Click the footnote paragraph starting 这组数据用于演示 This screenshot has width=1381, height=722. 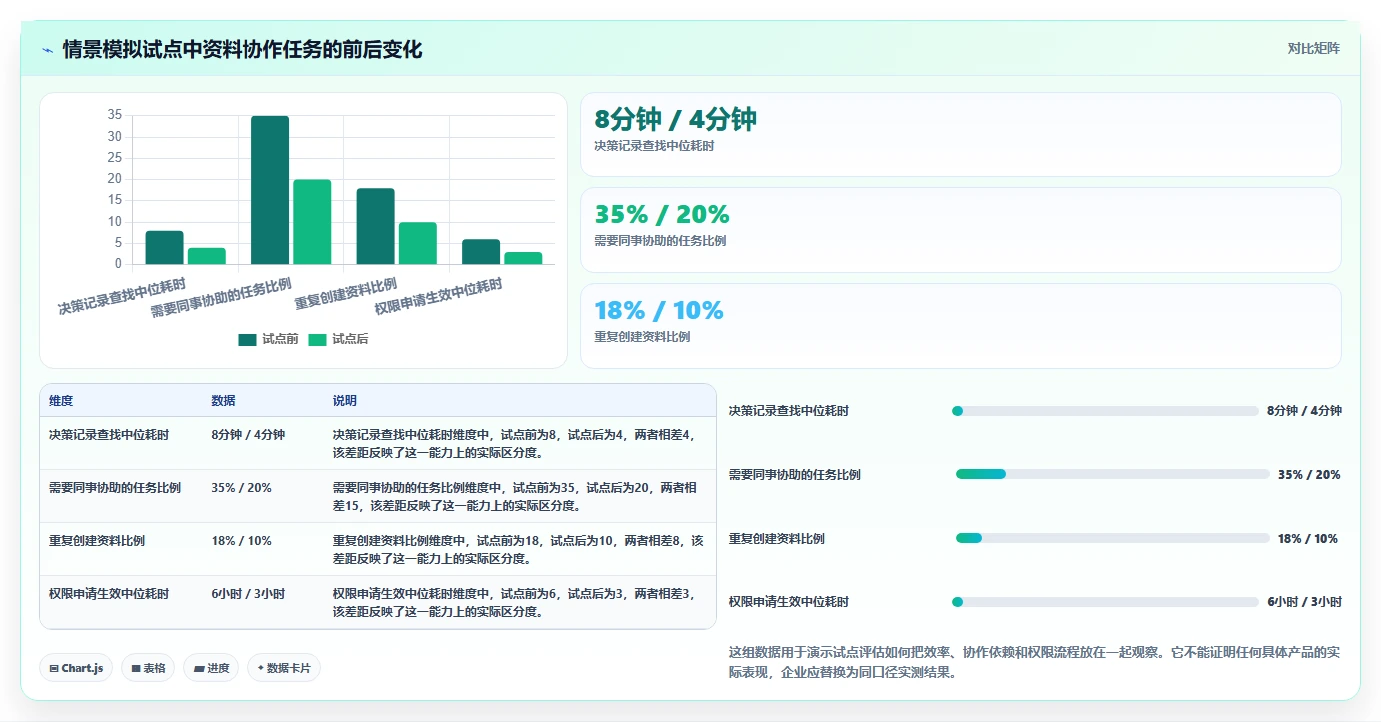point(1034,662)
